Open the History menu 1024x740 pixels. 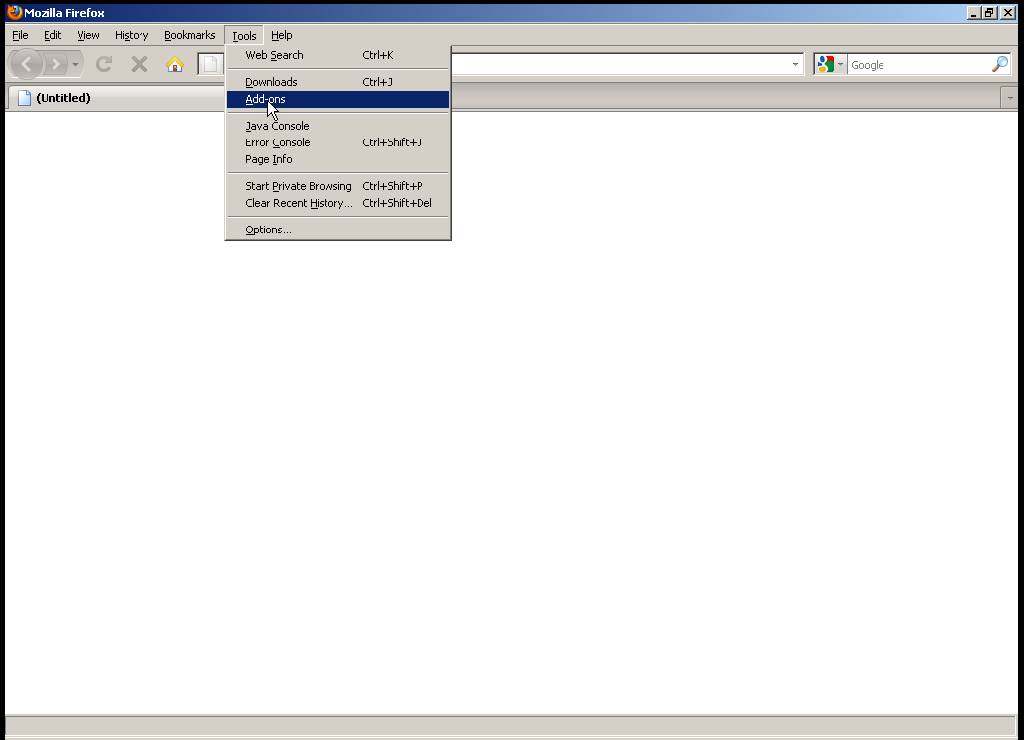(131, 35)
